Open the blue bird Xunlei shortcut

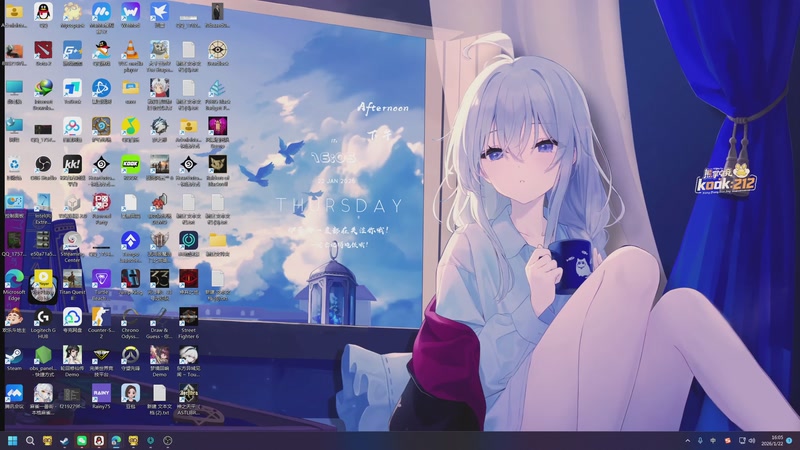(159, 12)
